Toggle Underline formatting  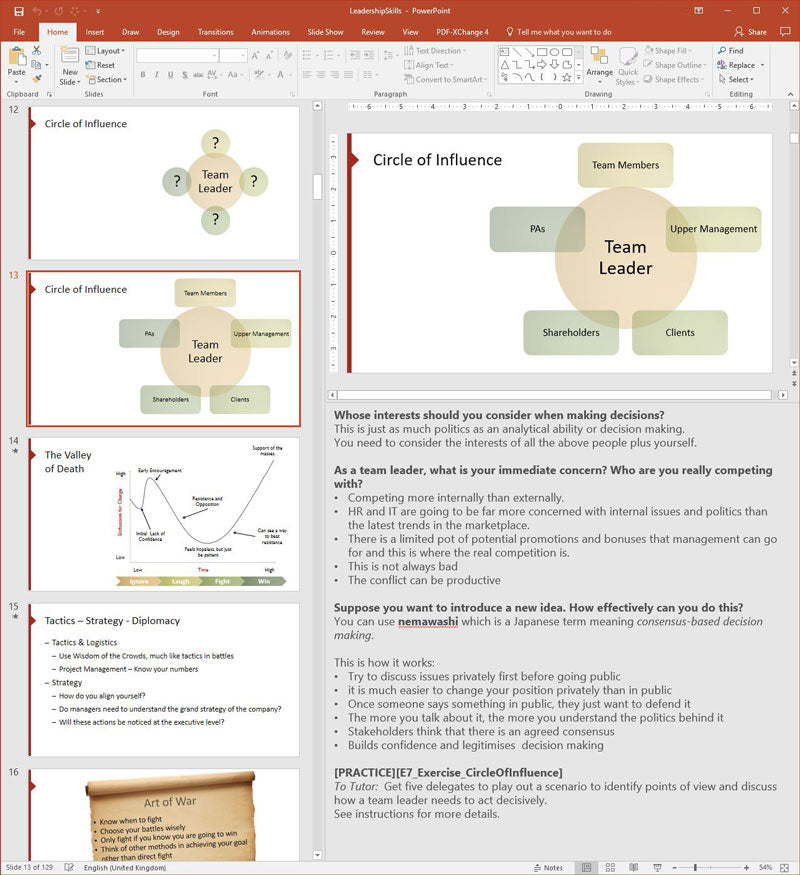(x=170, y=74)
